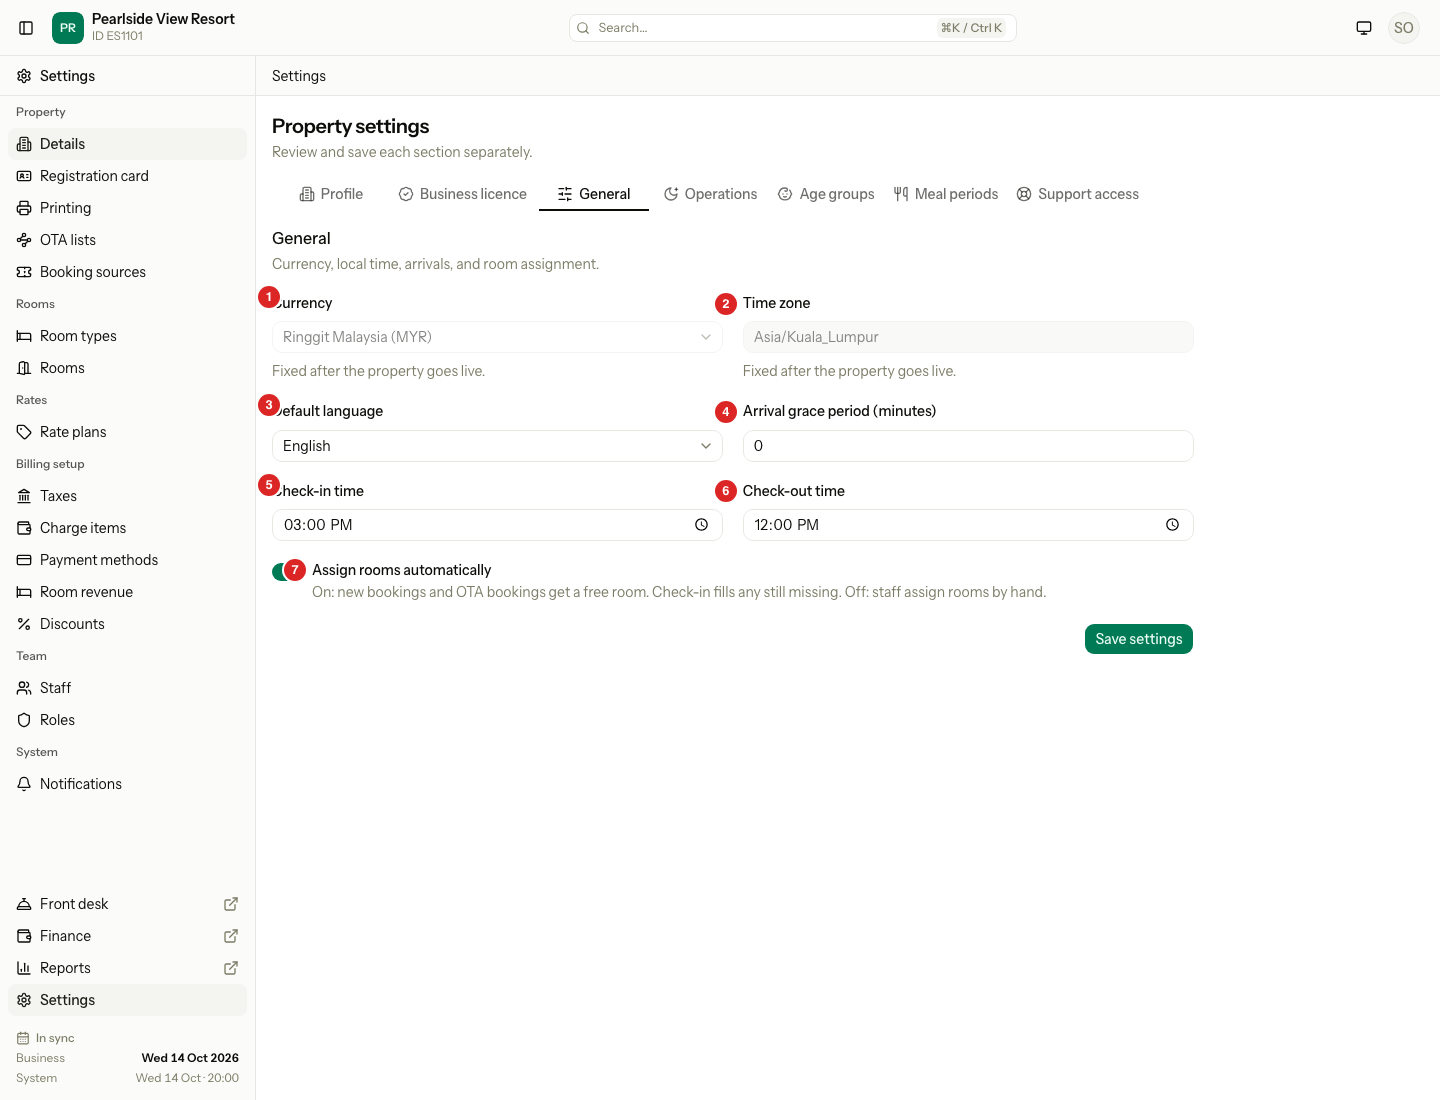Open Registration card in sidebar
The width and height of the screenshot is (1440, 1100).
(127, 176)
